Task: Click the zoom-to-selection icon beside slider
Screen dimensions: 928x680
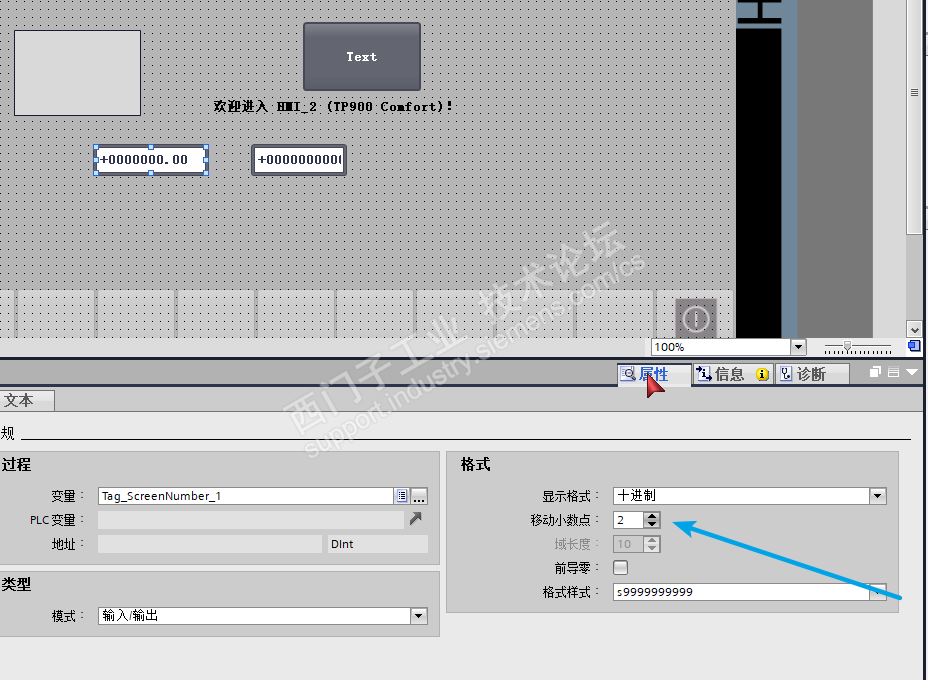Action: tap(914, 346)
